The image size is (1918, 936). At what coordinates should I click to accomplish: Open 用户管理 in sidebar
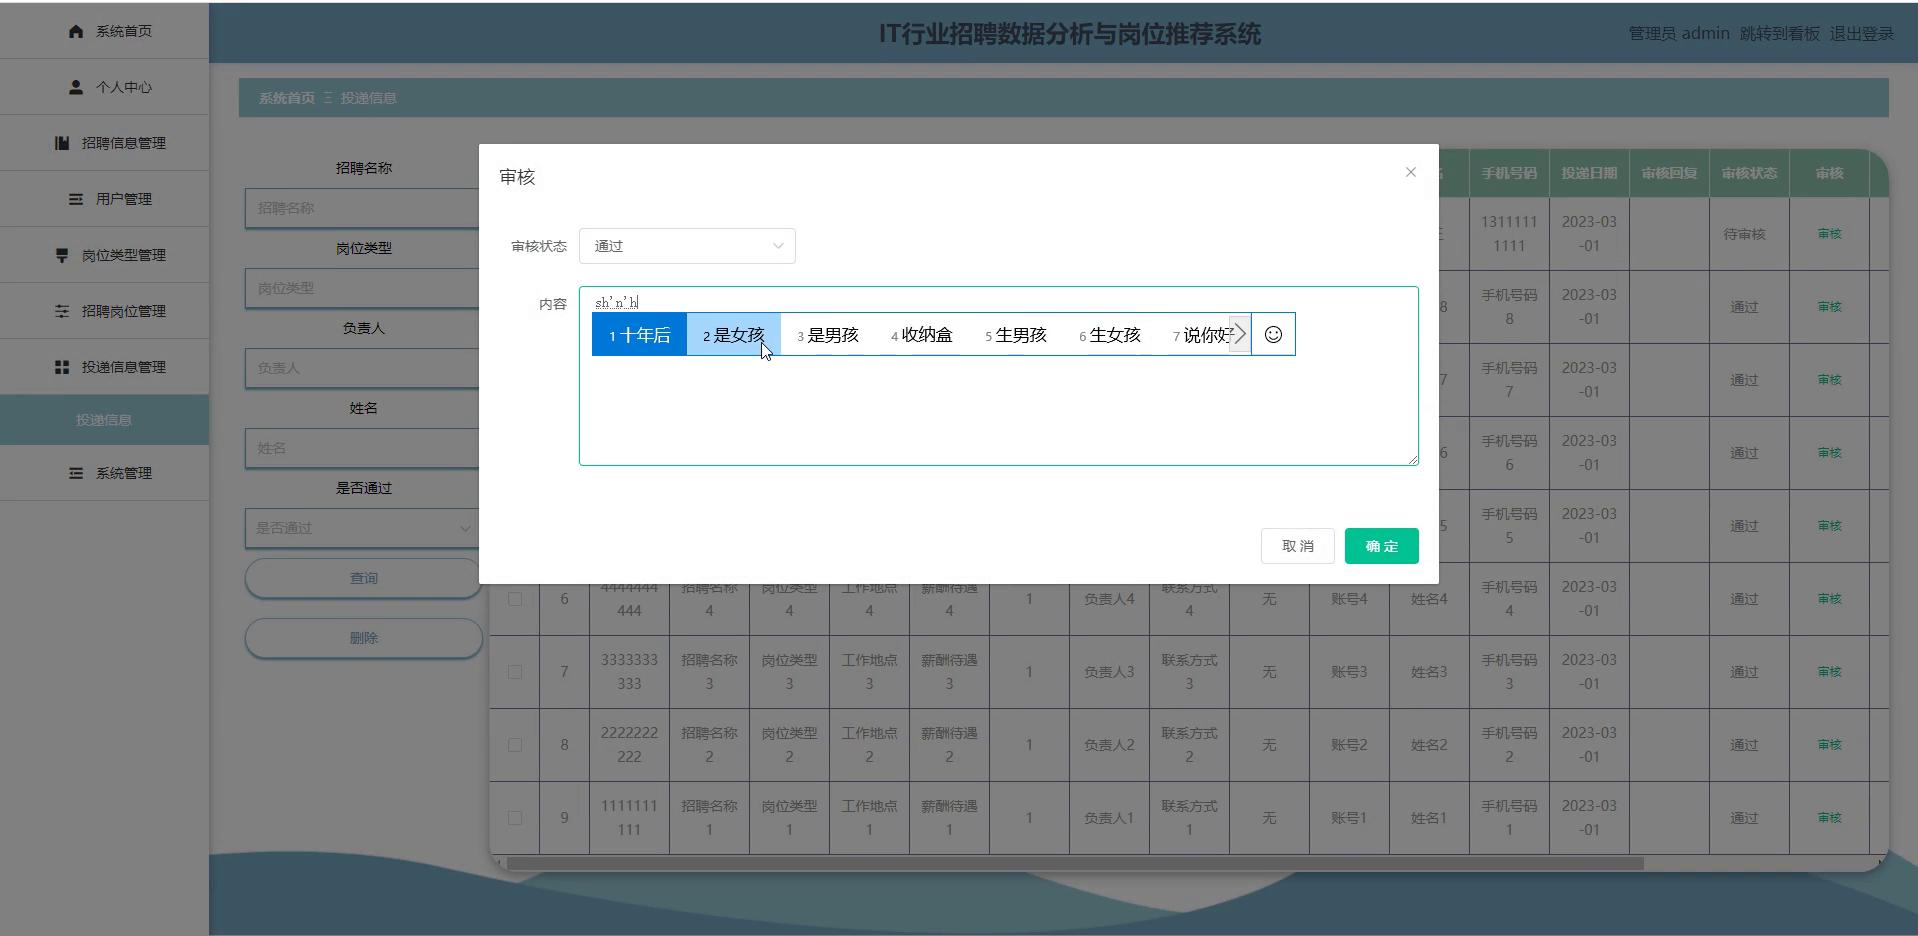click(x=104, y=199)
